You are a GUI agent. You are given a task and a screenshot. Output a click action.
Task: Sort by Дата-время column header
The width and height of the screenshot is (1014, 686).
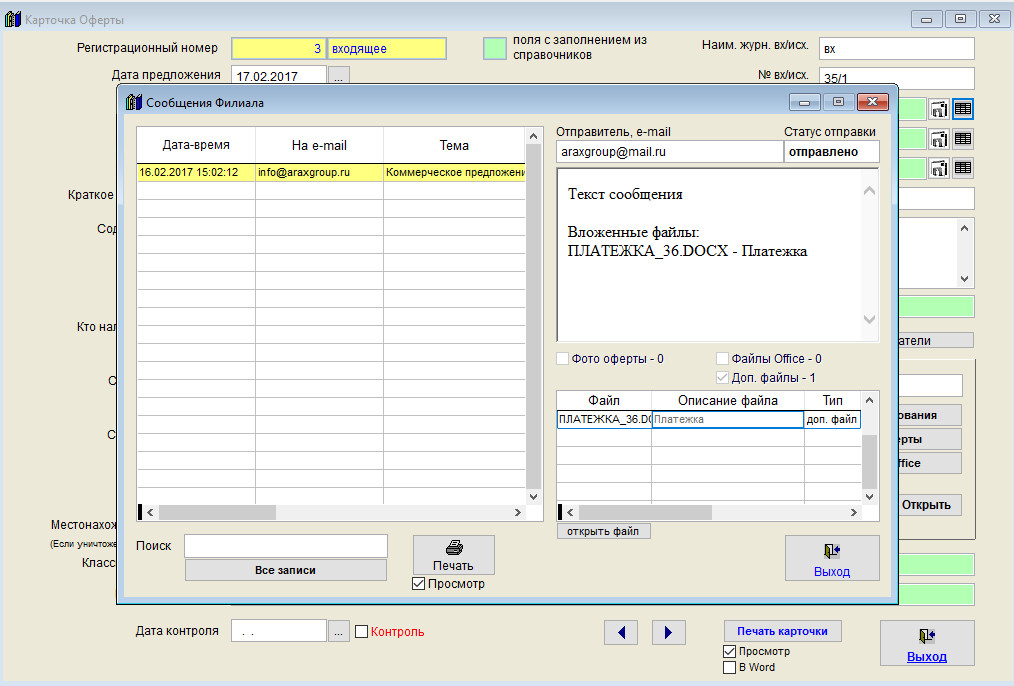pos(196,145)
